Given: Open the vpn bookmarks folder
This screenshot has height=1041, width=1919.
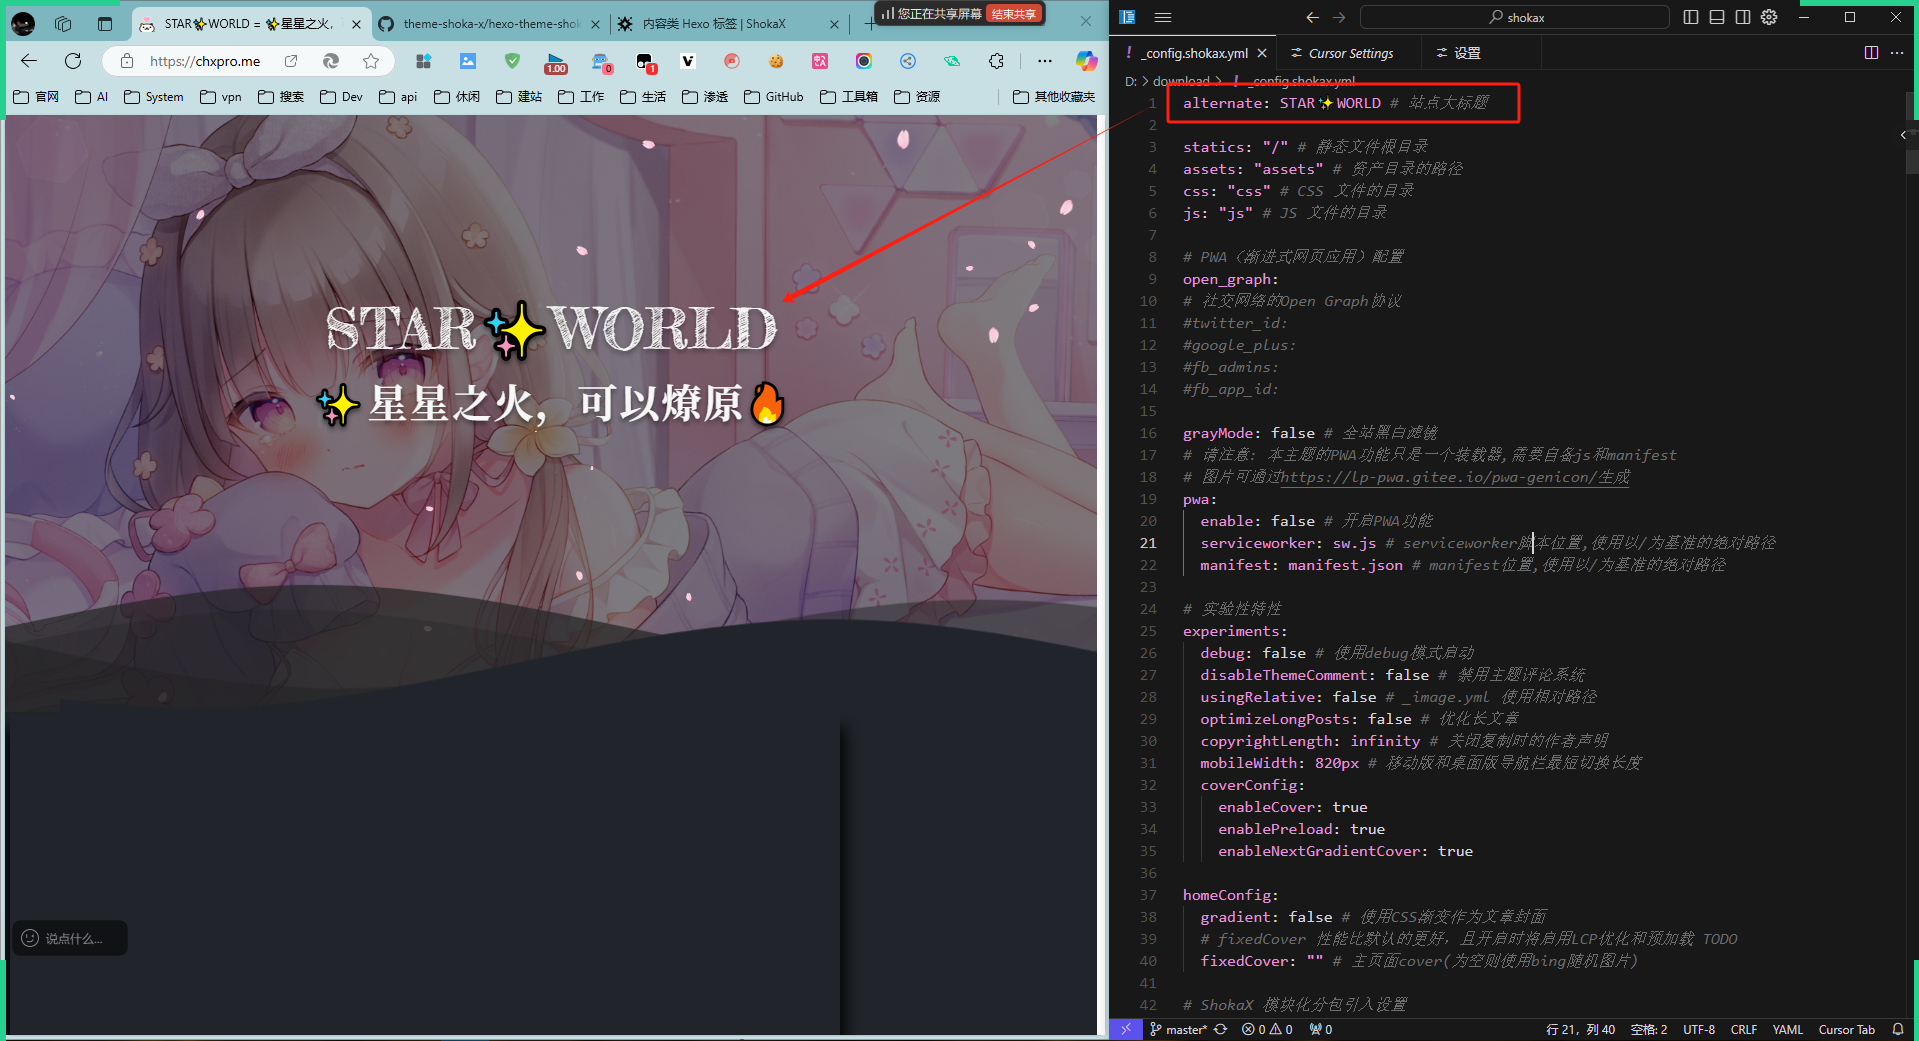Looking at the screenshot, I should pyautogui.click(x=221, y=97).
